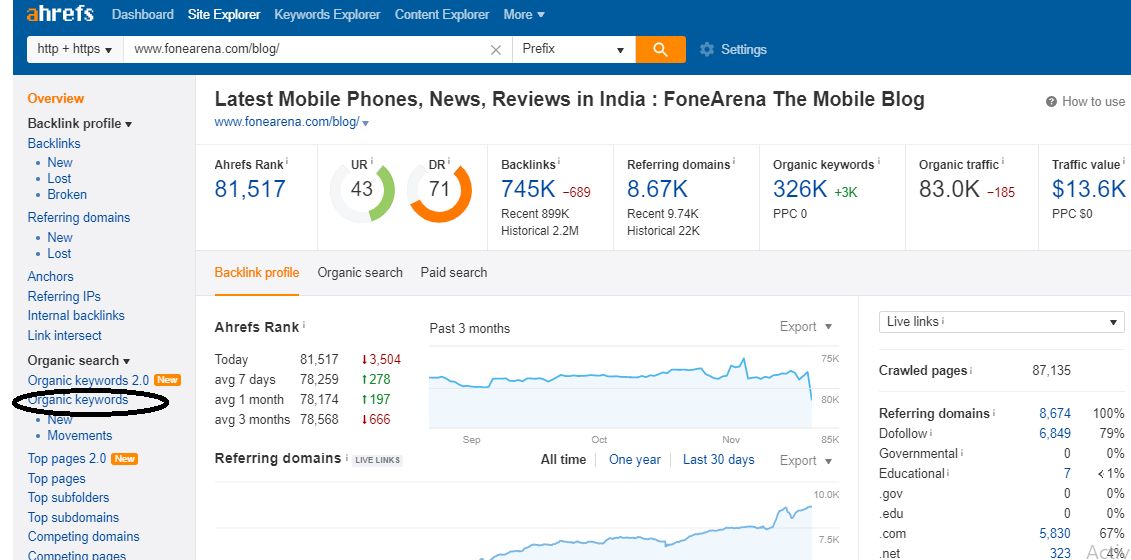This screenshot has height=560, width=1131.
Task: Open Organic keywords report in sidebar
Action: pos(78,400)
